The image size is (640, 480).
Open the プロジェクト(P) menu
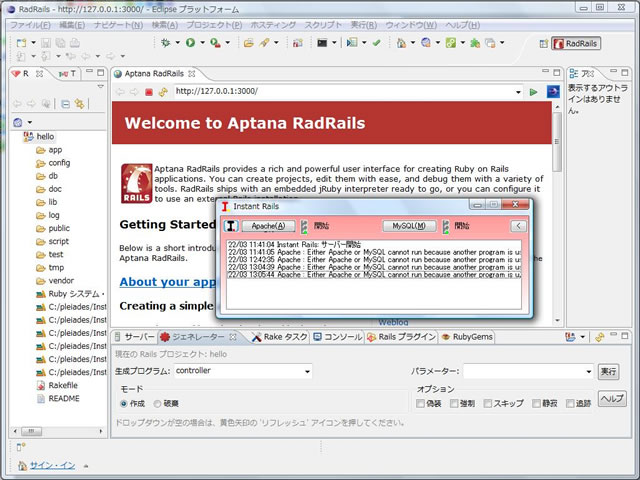pos(214,24)
